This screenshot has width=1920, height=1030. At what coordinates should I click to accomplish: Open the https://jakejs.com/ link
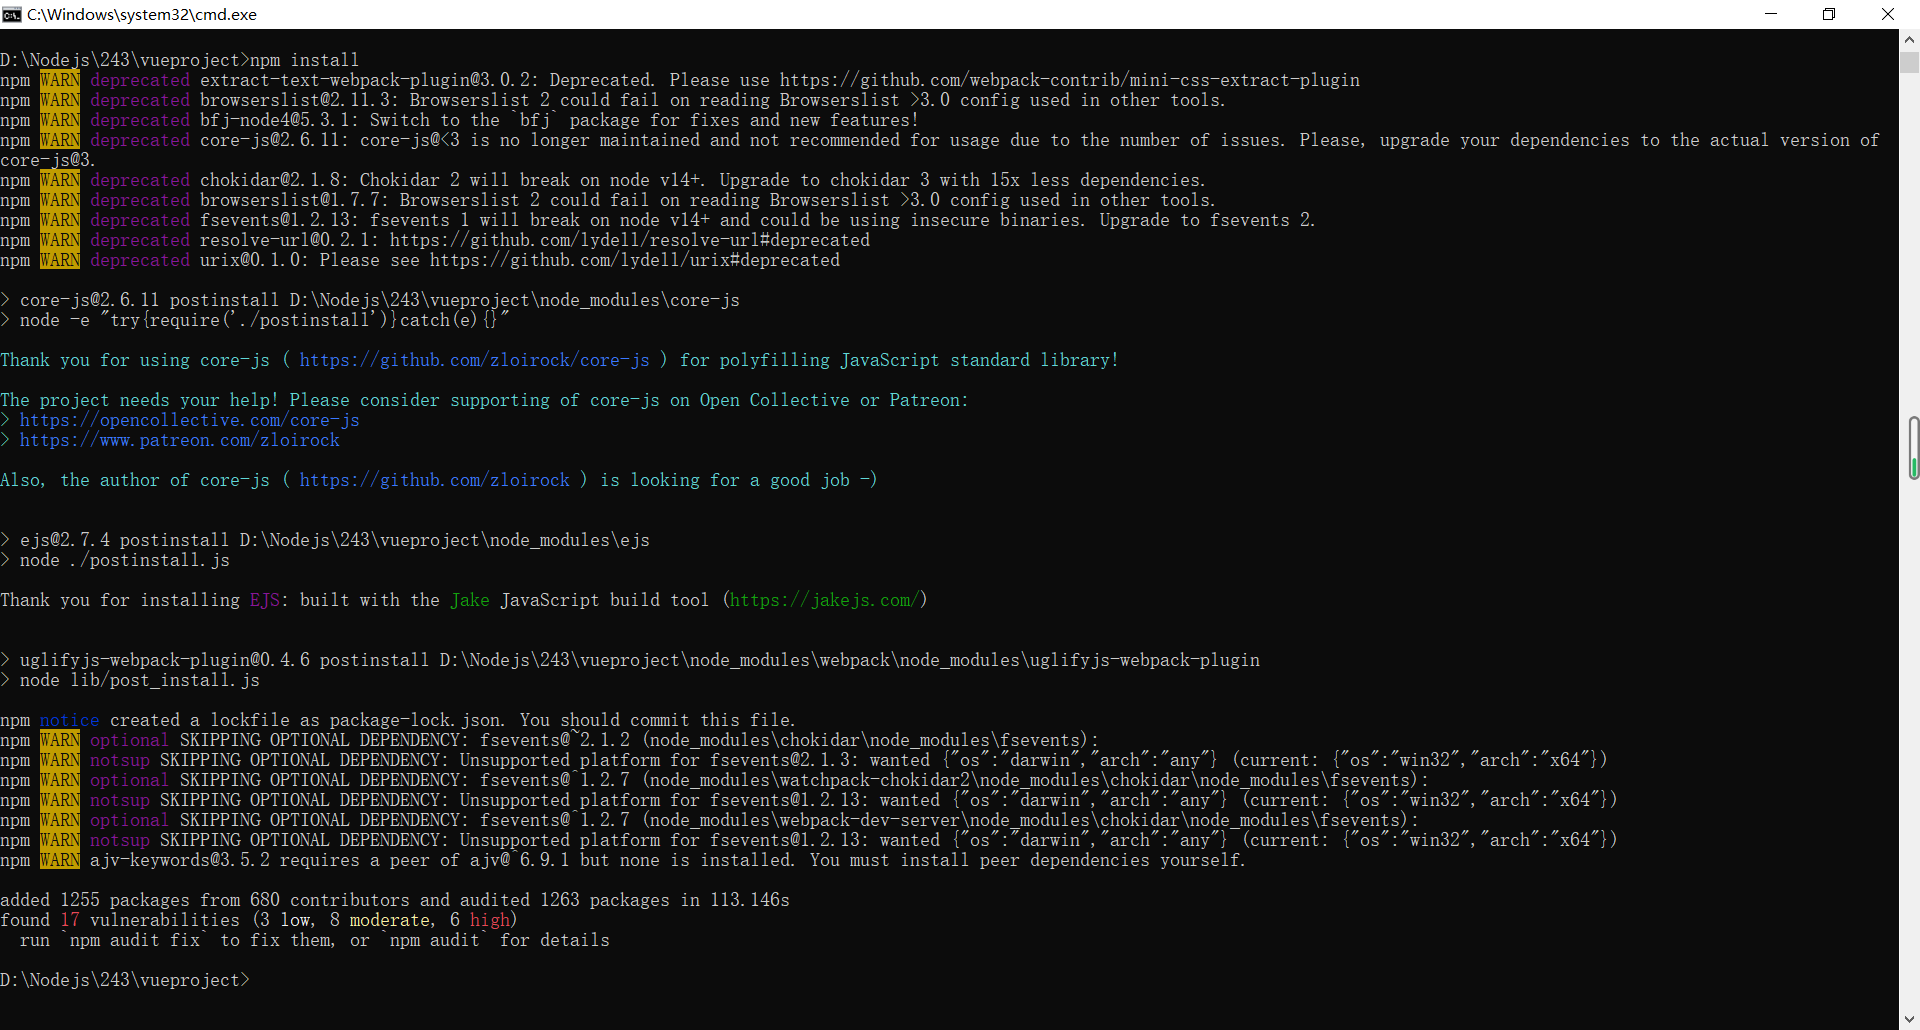pos(824,600)
